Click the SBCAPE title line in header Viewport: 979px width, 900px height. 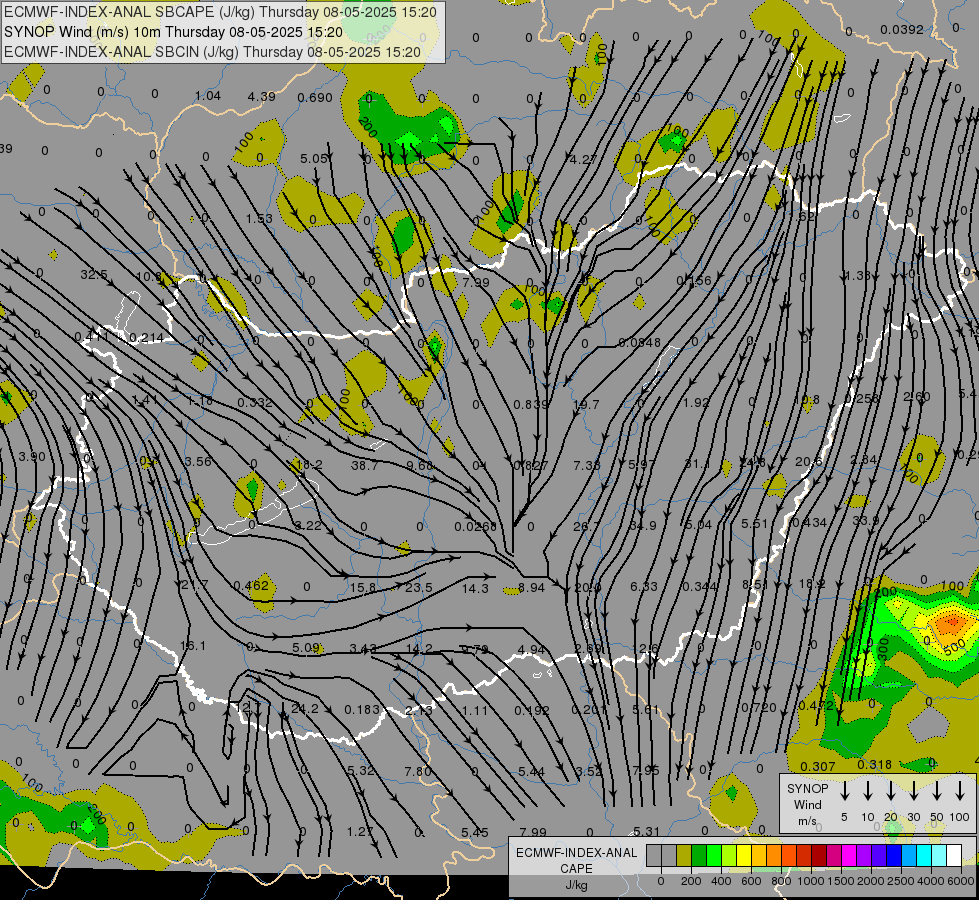pyautogui.click(x=220, y=12)
